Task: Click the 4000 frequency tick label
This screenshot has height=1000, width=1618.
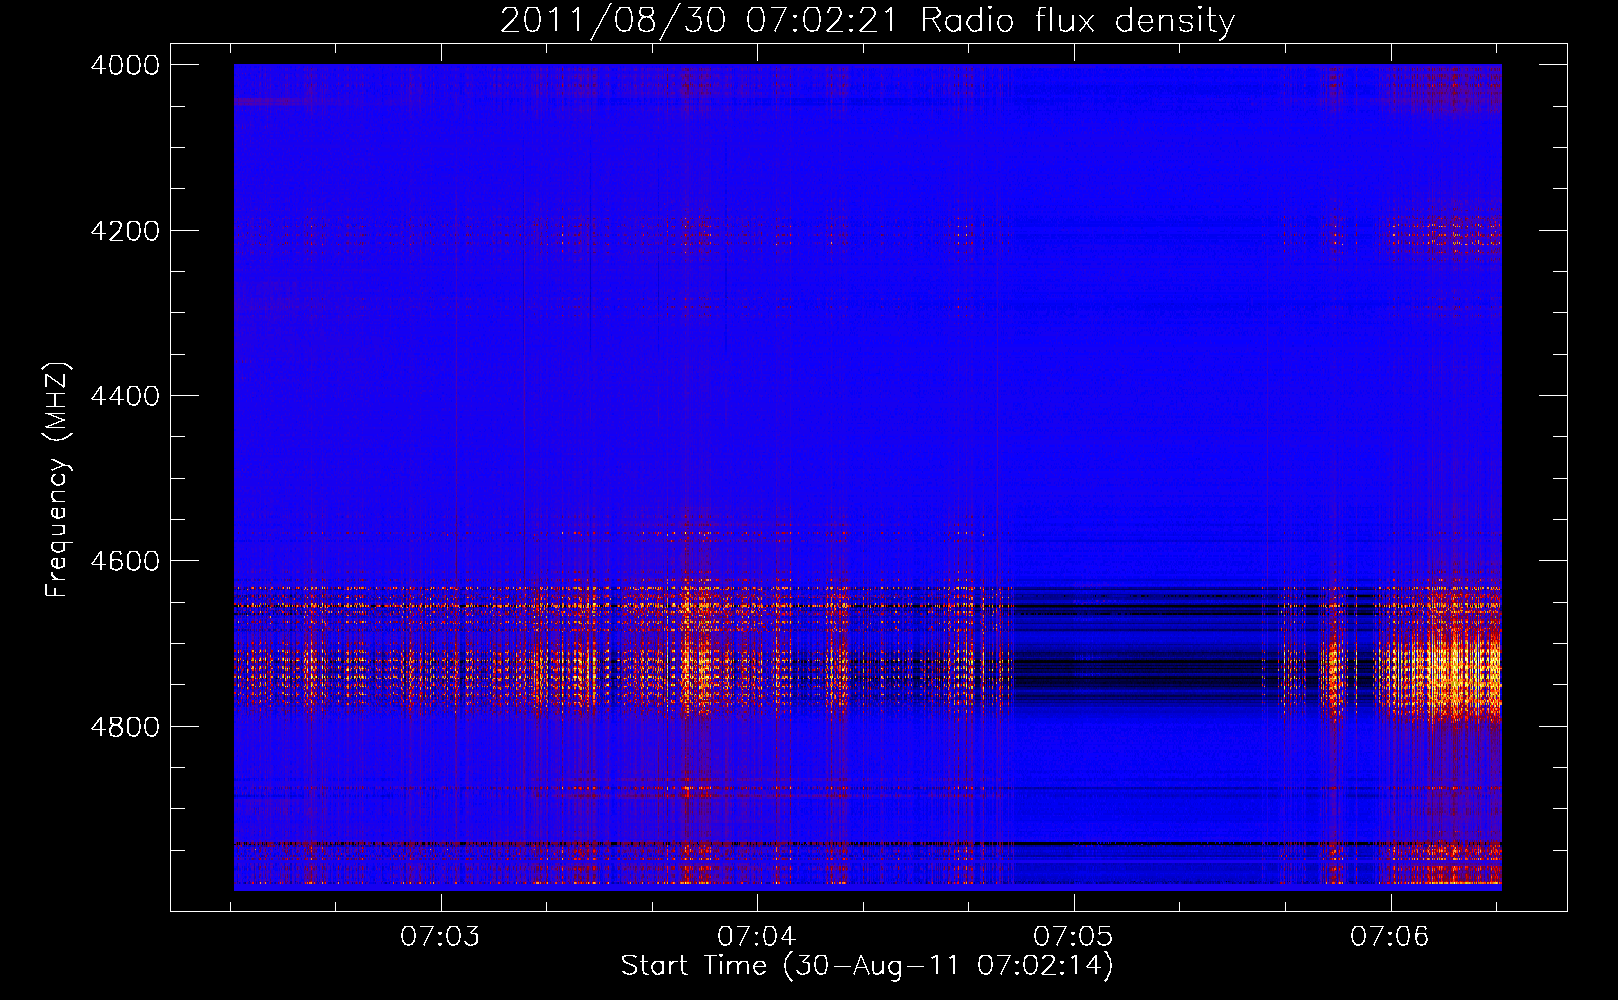Action: 125,65
